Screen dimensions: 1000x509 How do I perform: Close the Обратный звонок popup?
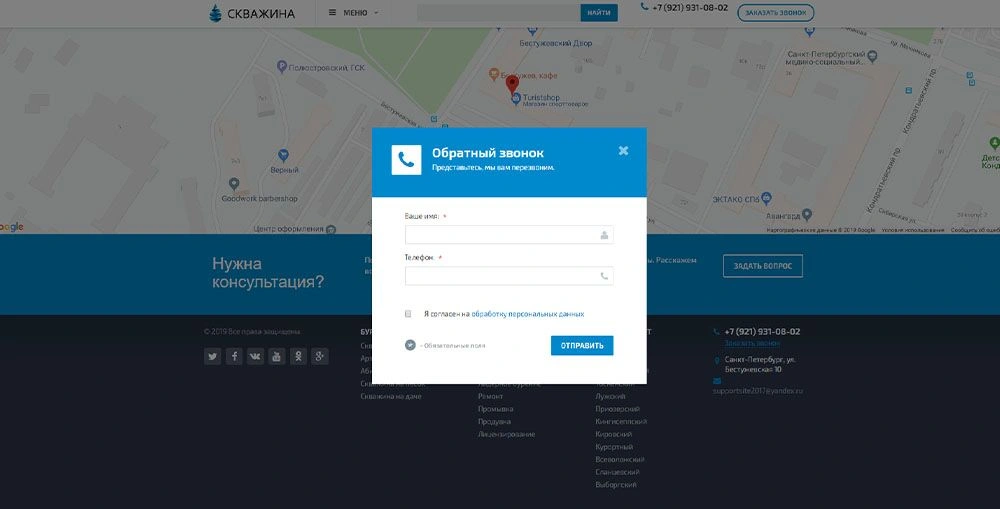click(623, 151)
